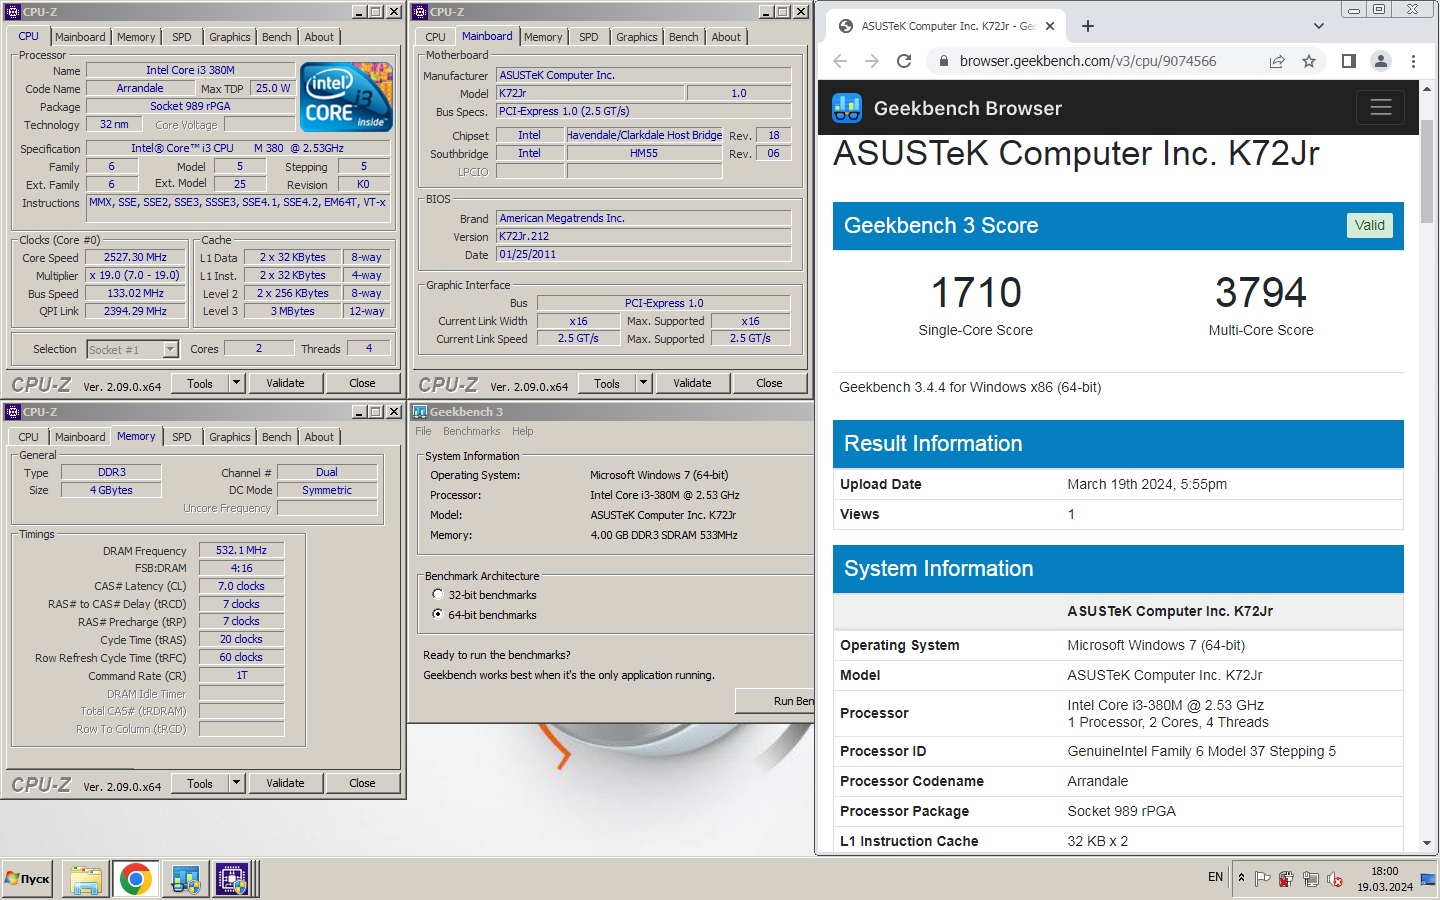Click the show desktop button

tap(1429, 879)
